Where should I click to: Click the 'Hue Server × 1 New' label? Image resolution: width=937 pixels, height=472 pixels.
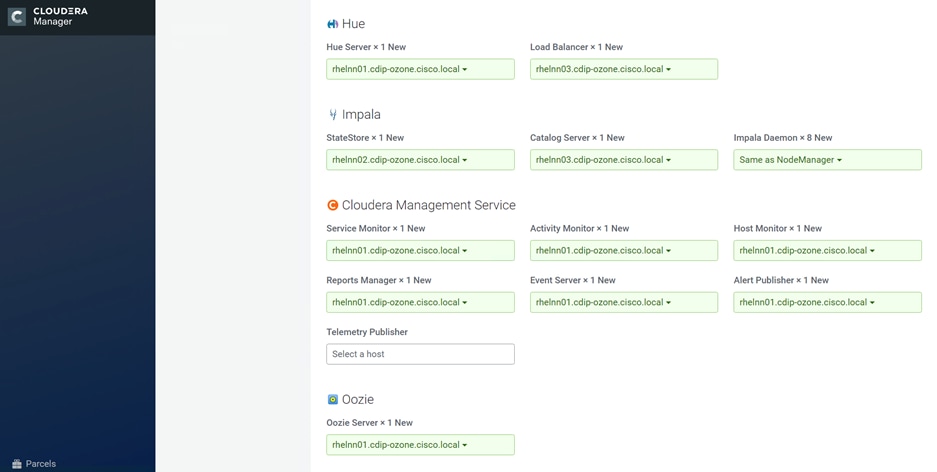tap(366, 47)
